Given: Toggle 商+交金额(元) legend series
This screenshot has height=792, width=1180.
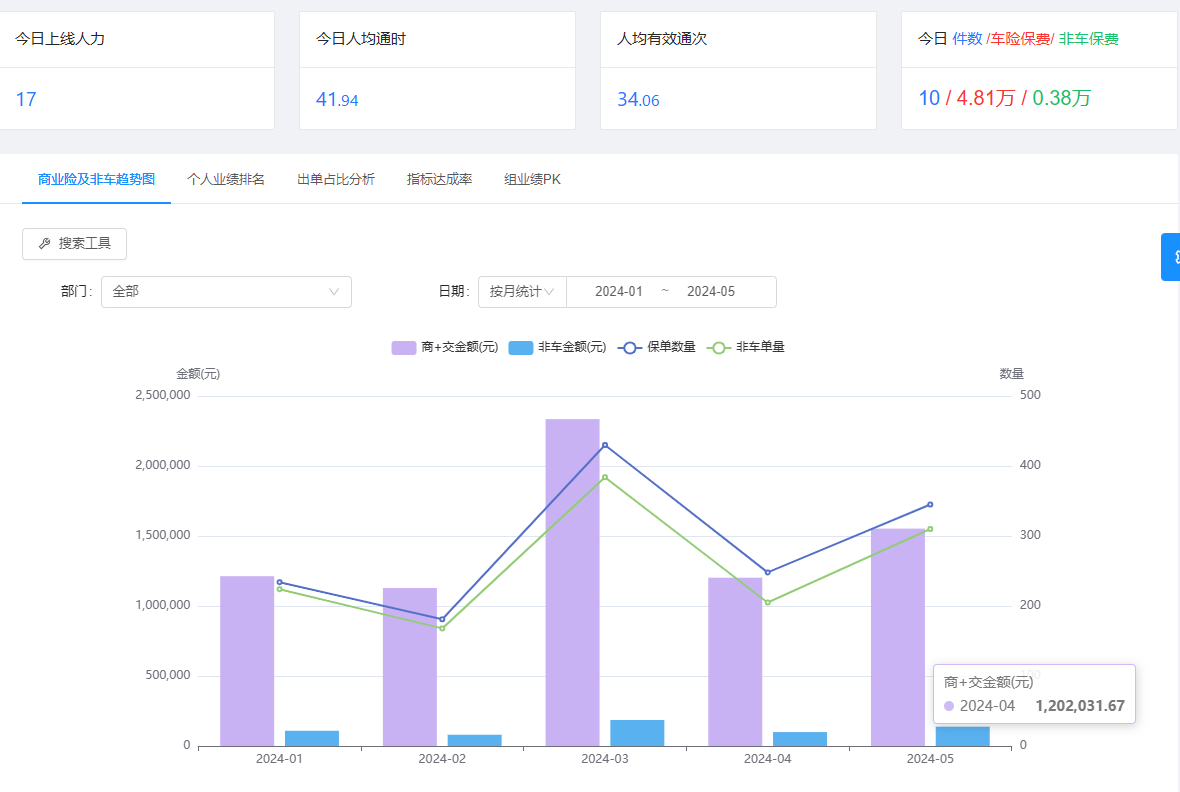Looking at the screenshot, I should point(445,347).
